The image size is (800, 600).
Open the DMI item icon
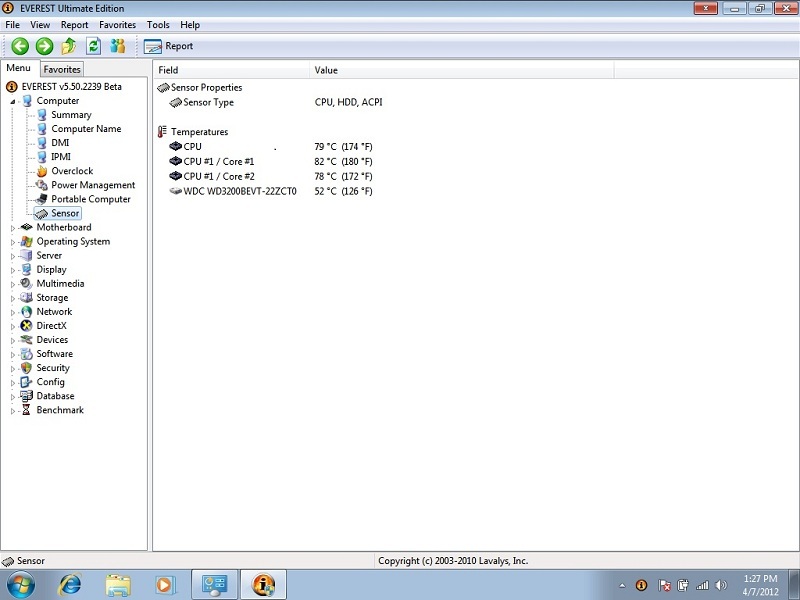[x=42, y=143]
